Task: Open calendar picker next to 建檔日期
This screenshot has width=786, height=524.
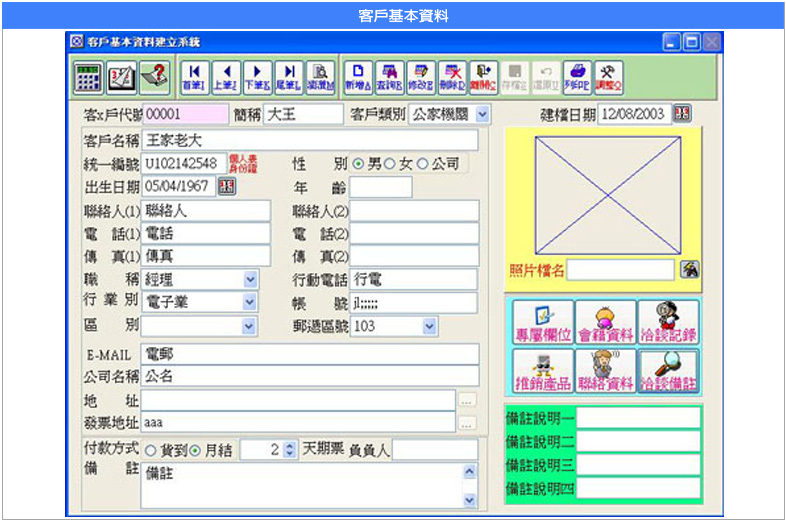Action: point(683,113)
